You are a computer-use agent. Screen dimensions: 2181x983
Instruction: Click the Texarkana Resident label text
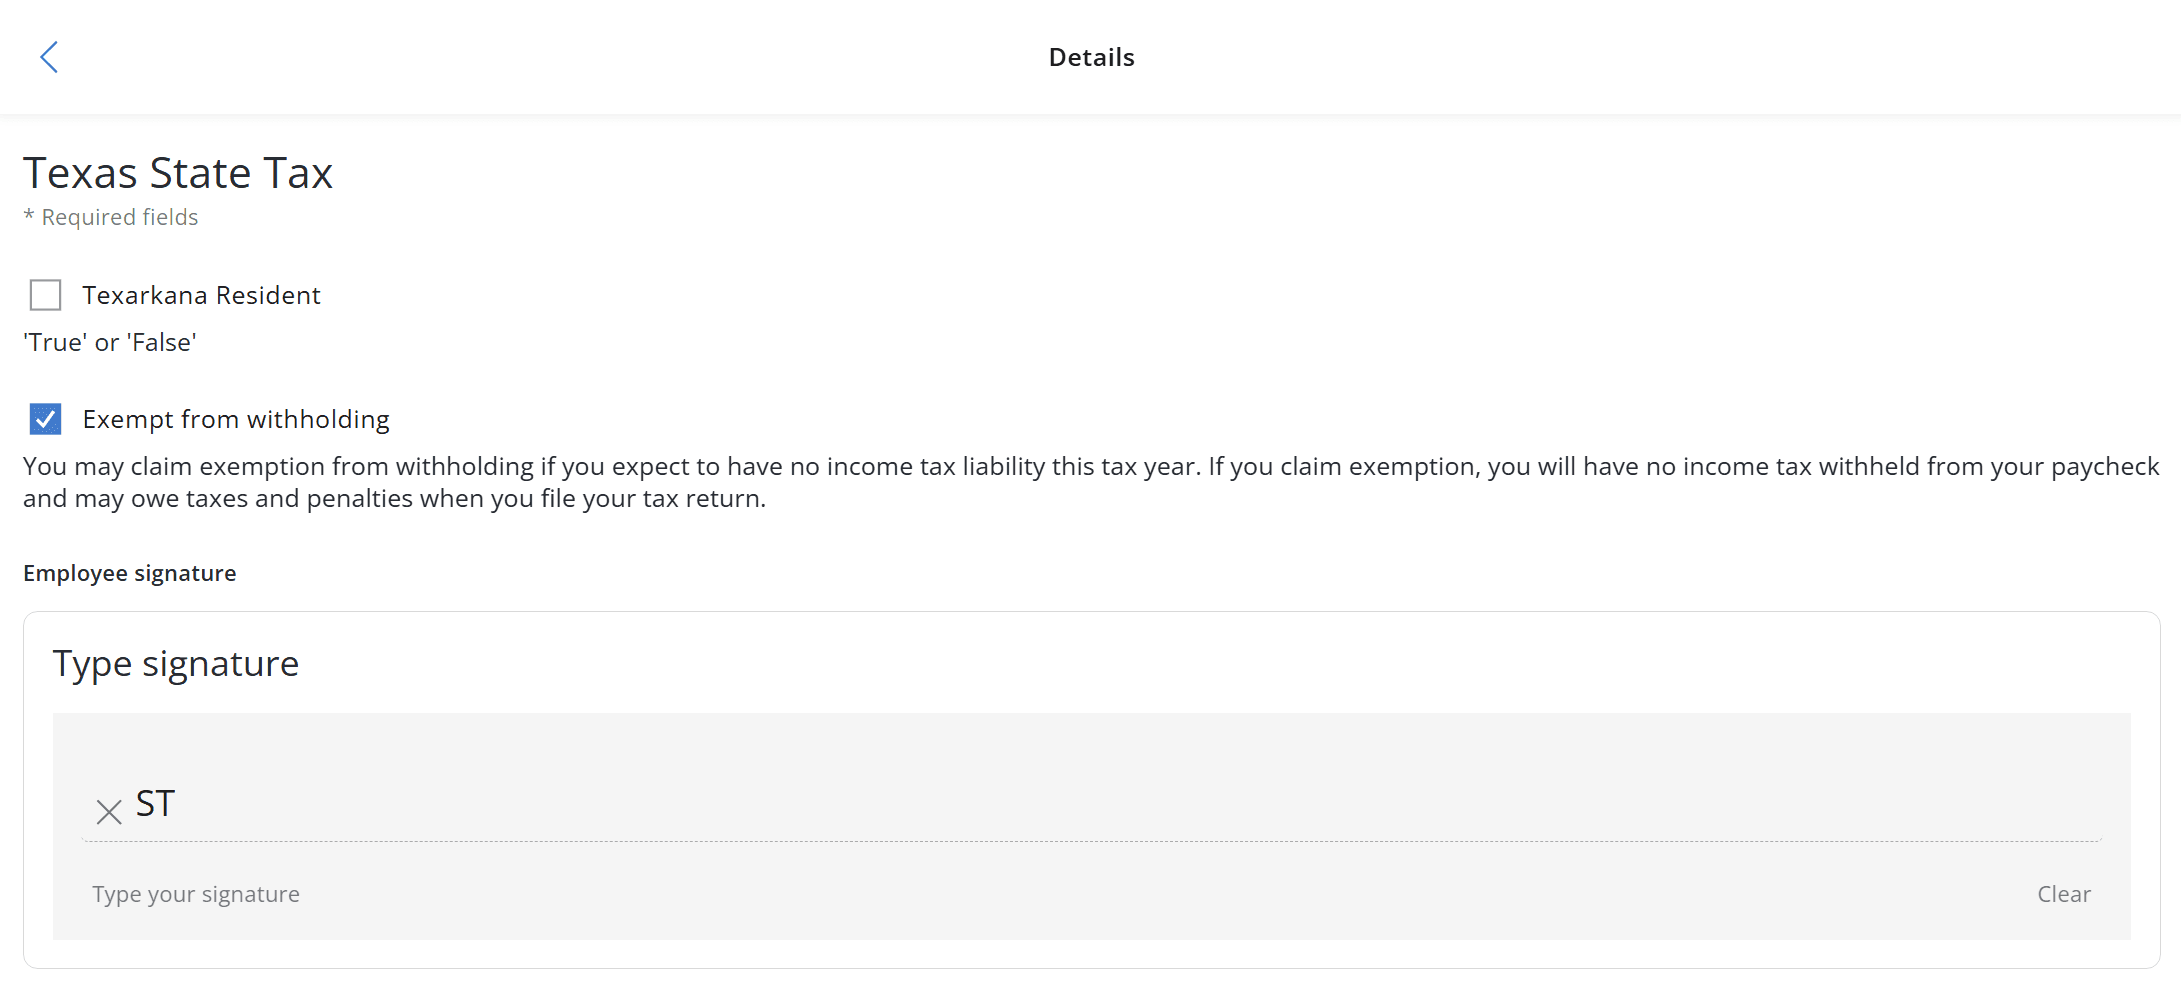[x=201, y=295]
